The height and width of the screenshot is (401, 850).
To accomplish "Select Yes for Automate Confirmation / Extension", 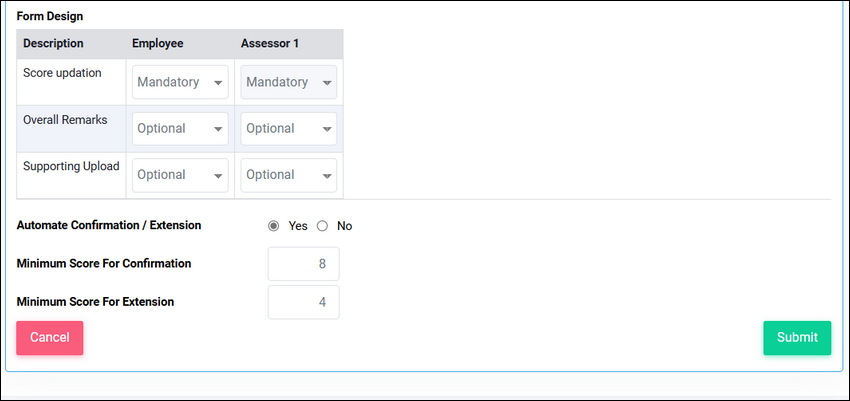I will point(274,226).
